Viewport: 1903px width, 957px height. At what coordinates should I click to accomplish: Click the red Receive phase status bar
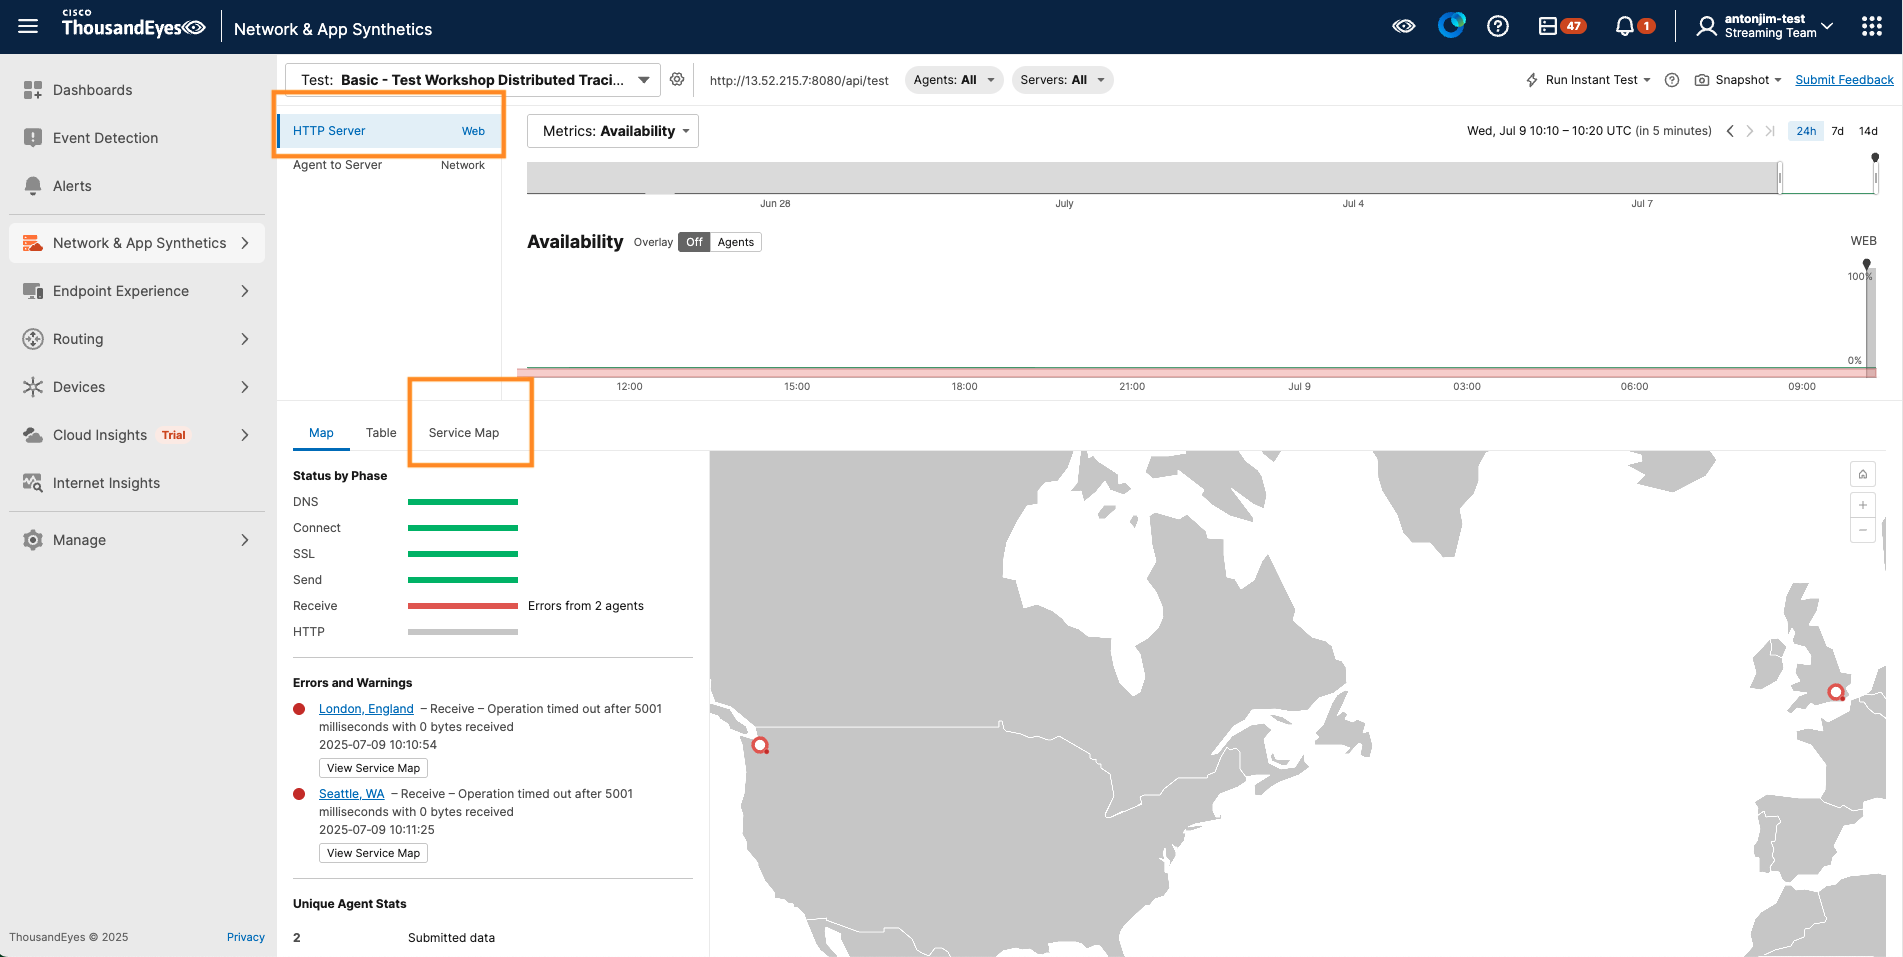[463, 606]
